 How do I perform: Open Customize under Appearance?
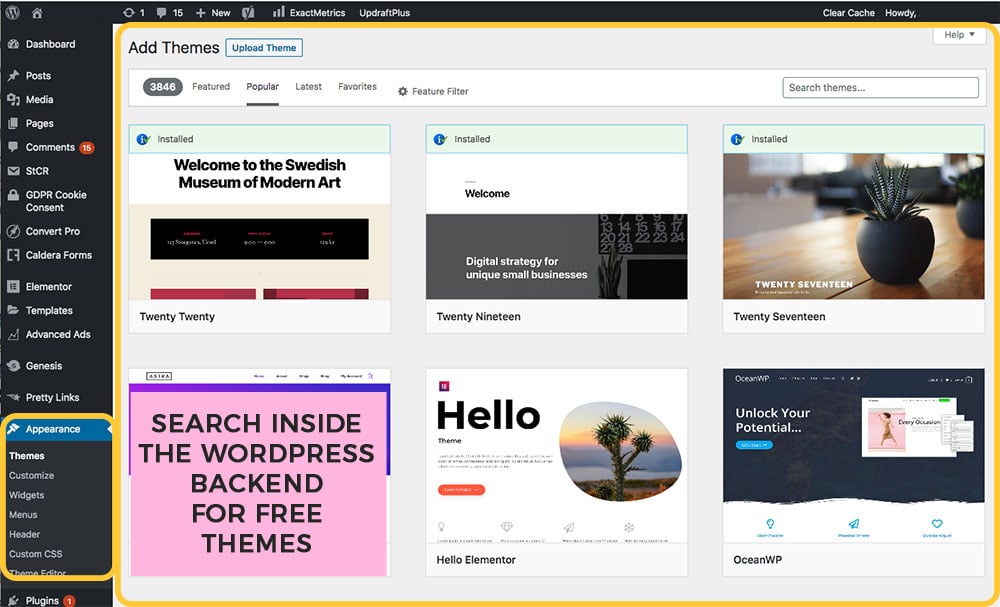(31, 475)
